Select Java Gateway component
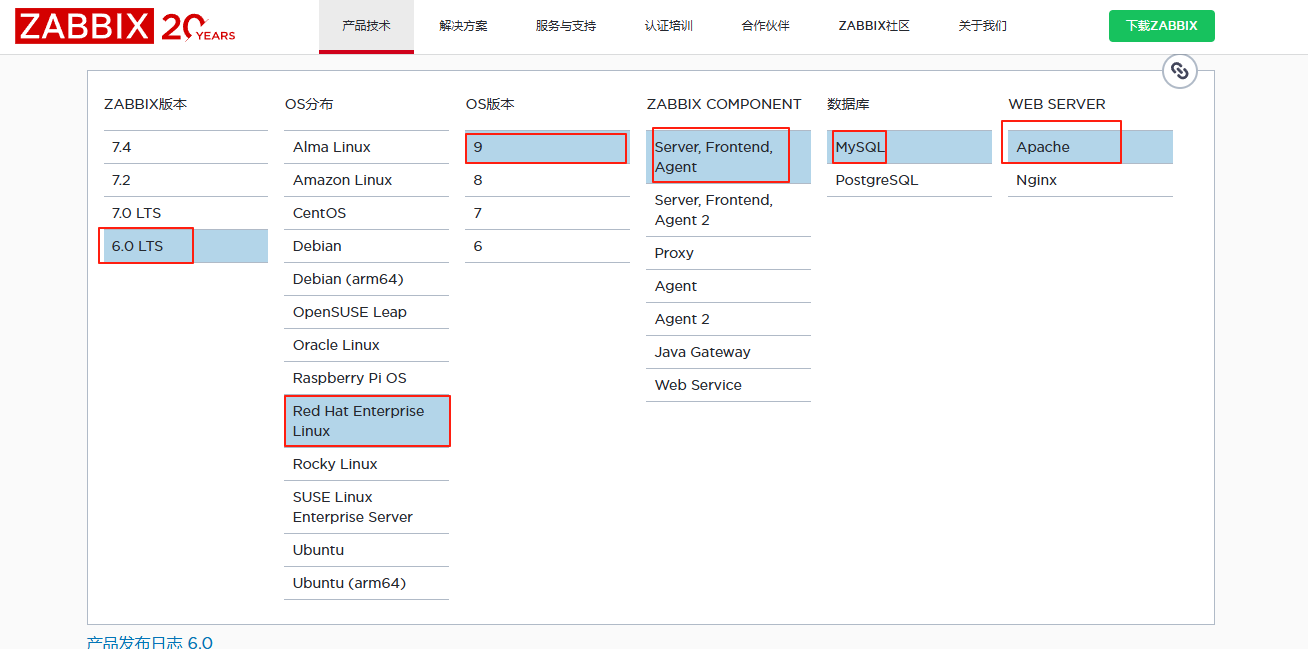Screen dimensions: 1308x649 tap(729, 352)
